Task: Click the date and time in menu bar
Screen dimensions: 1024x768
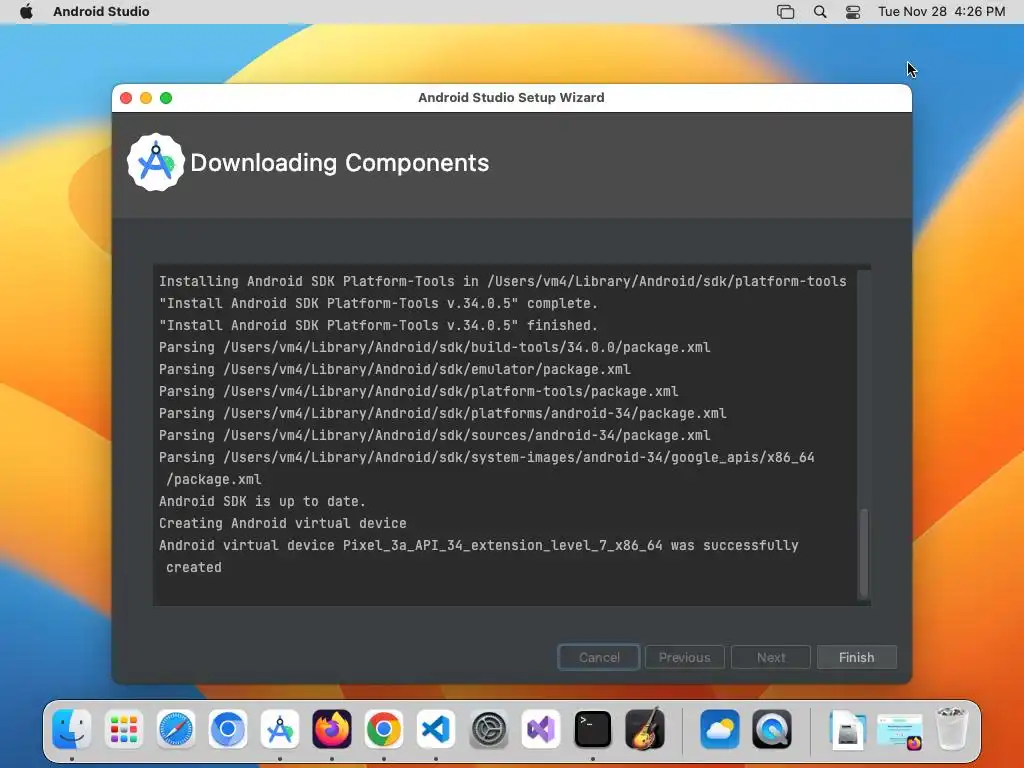Action: [x=941, y=12]
